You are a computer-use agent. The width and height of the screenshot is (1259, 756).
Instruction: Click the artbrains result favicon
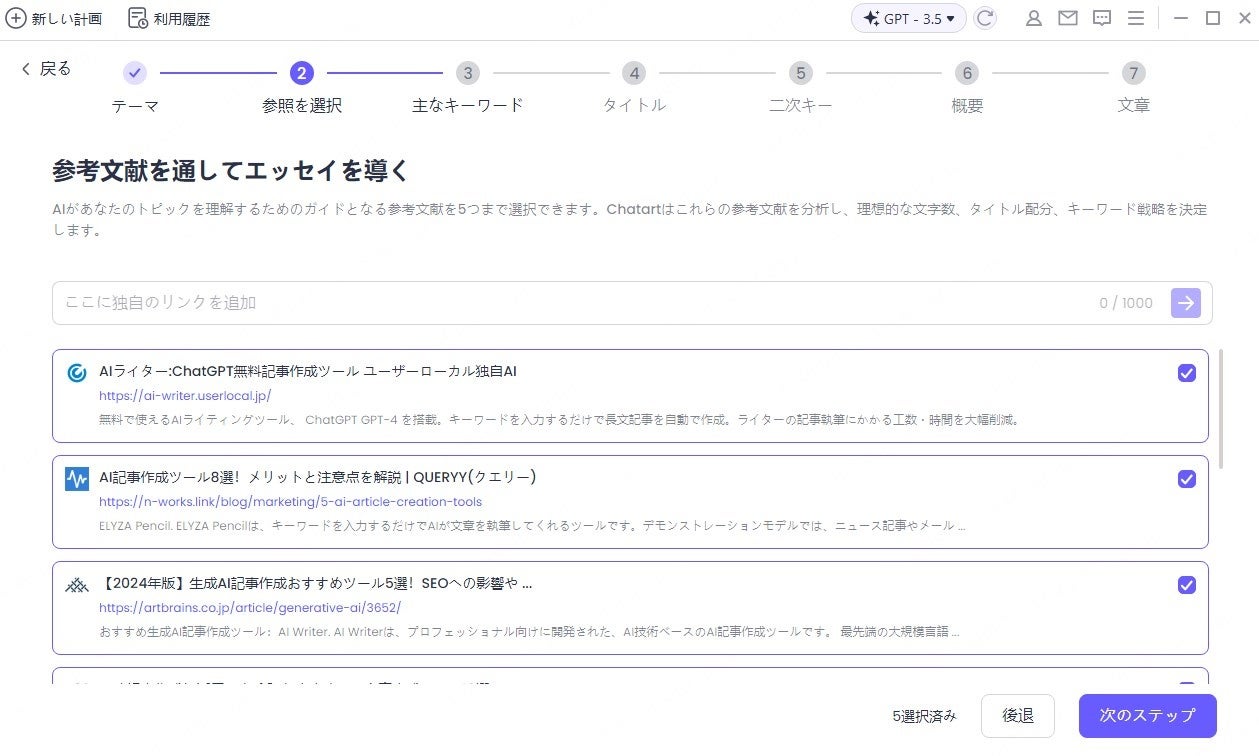pyautogui.click(x=77, y=585)
